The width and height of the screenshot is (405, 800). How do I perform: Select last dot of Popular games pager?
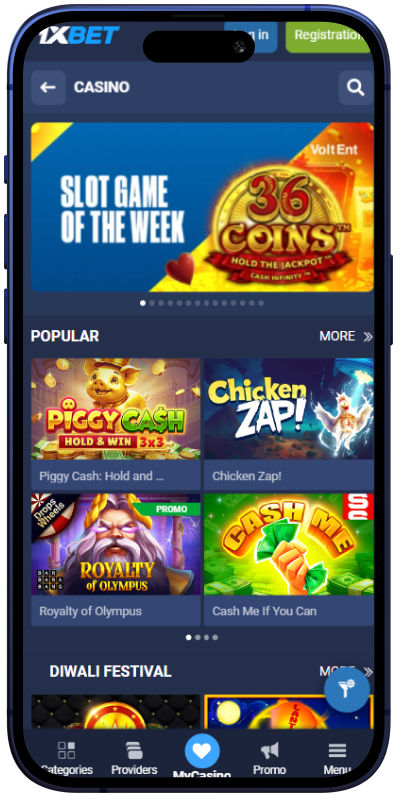[215, 637]
